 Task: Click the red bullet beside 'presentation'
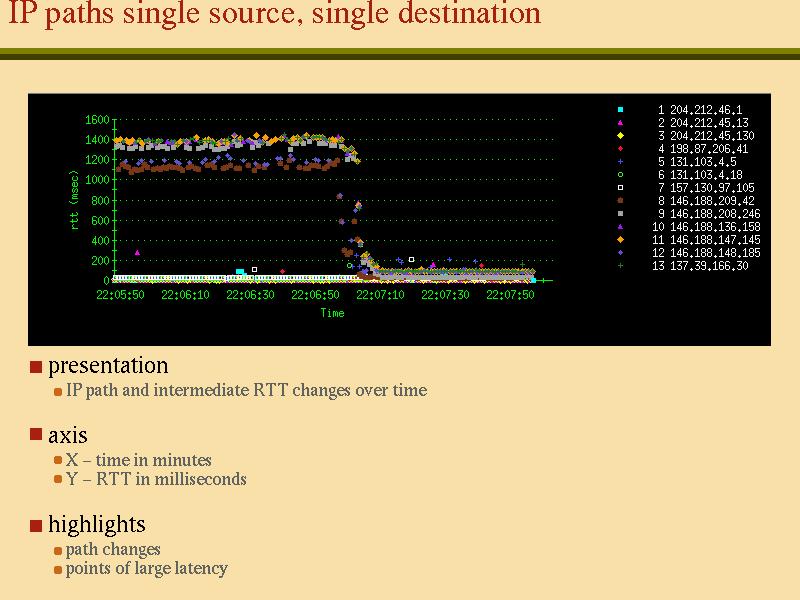coord(36,366)
